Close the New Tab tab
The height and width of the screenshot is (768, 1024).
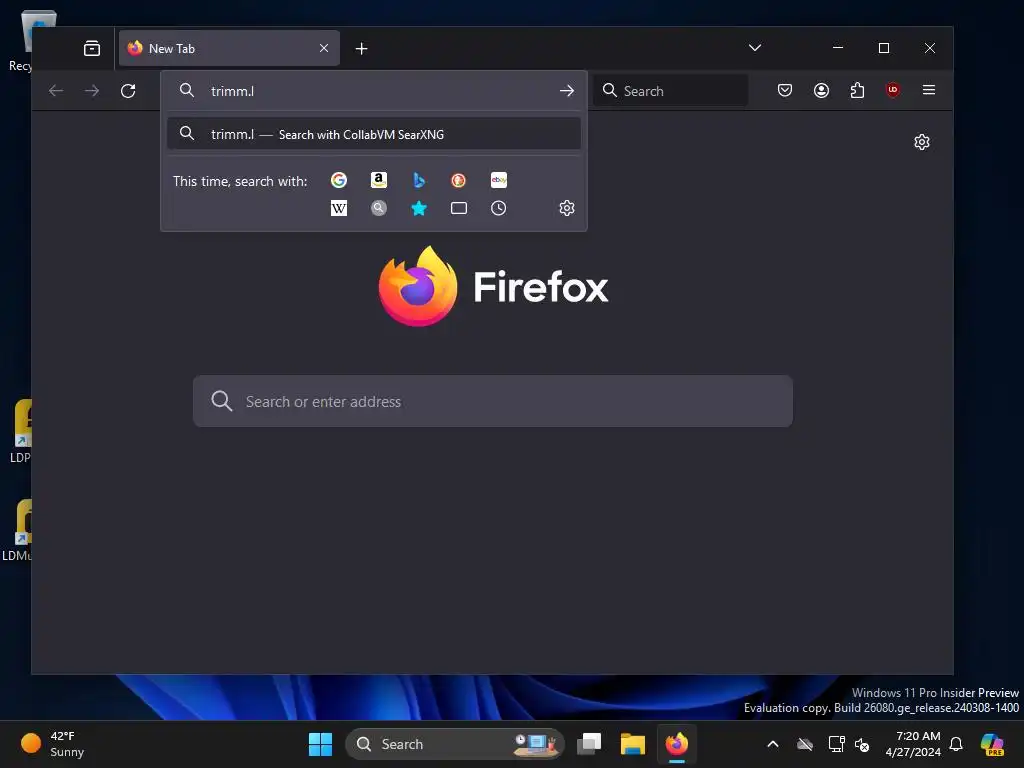point(324,48)
